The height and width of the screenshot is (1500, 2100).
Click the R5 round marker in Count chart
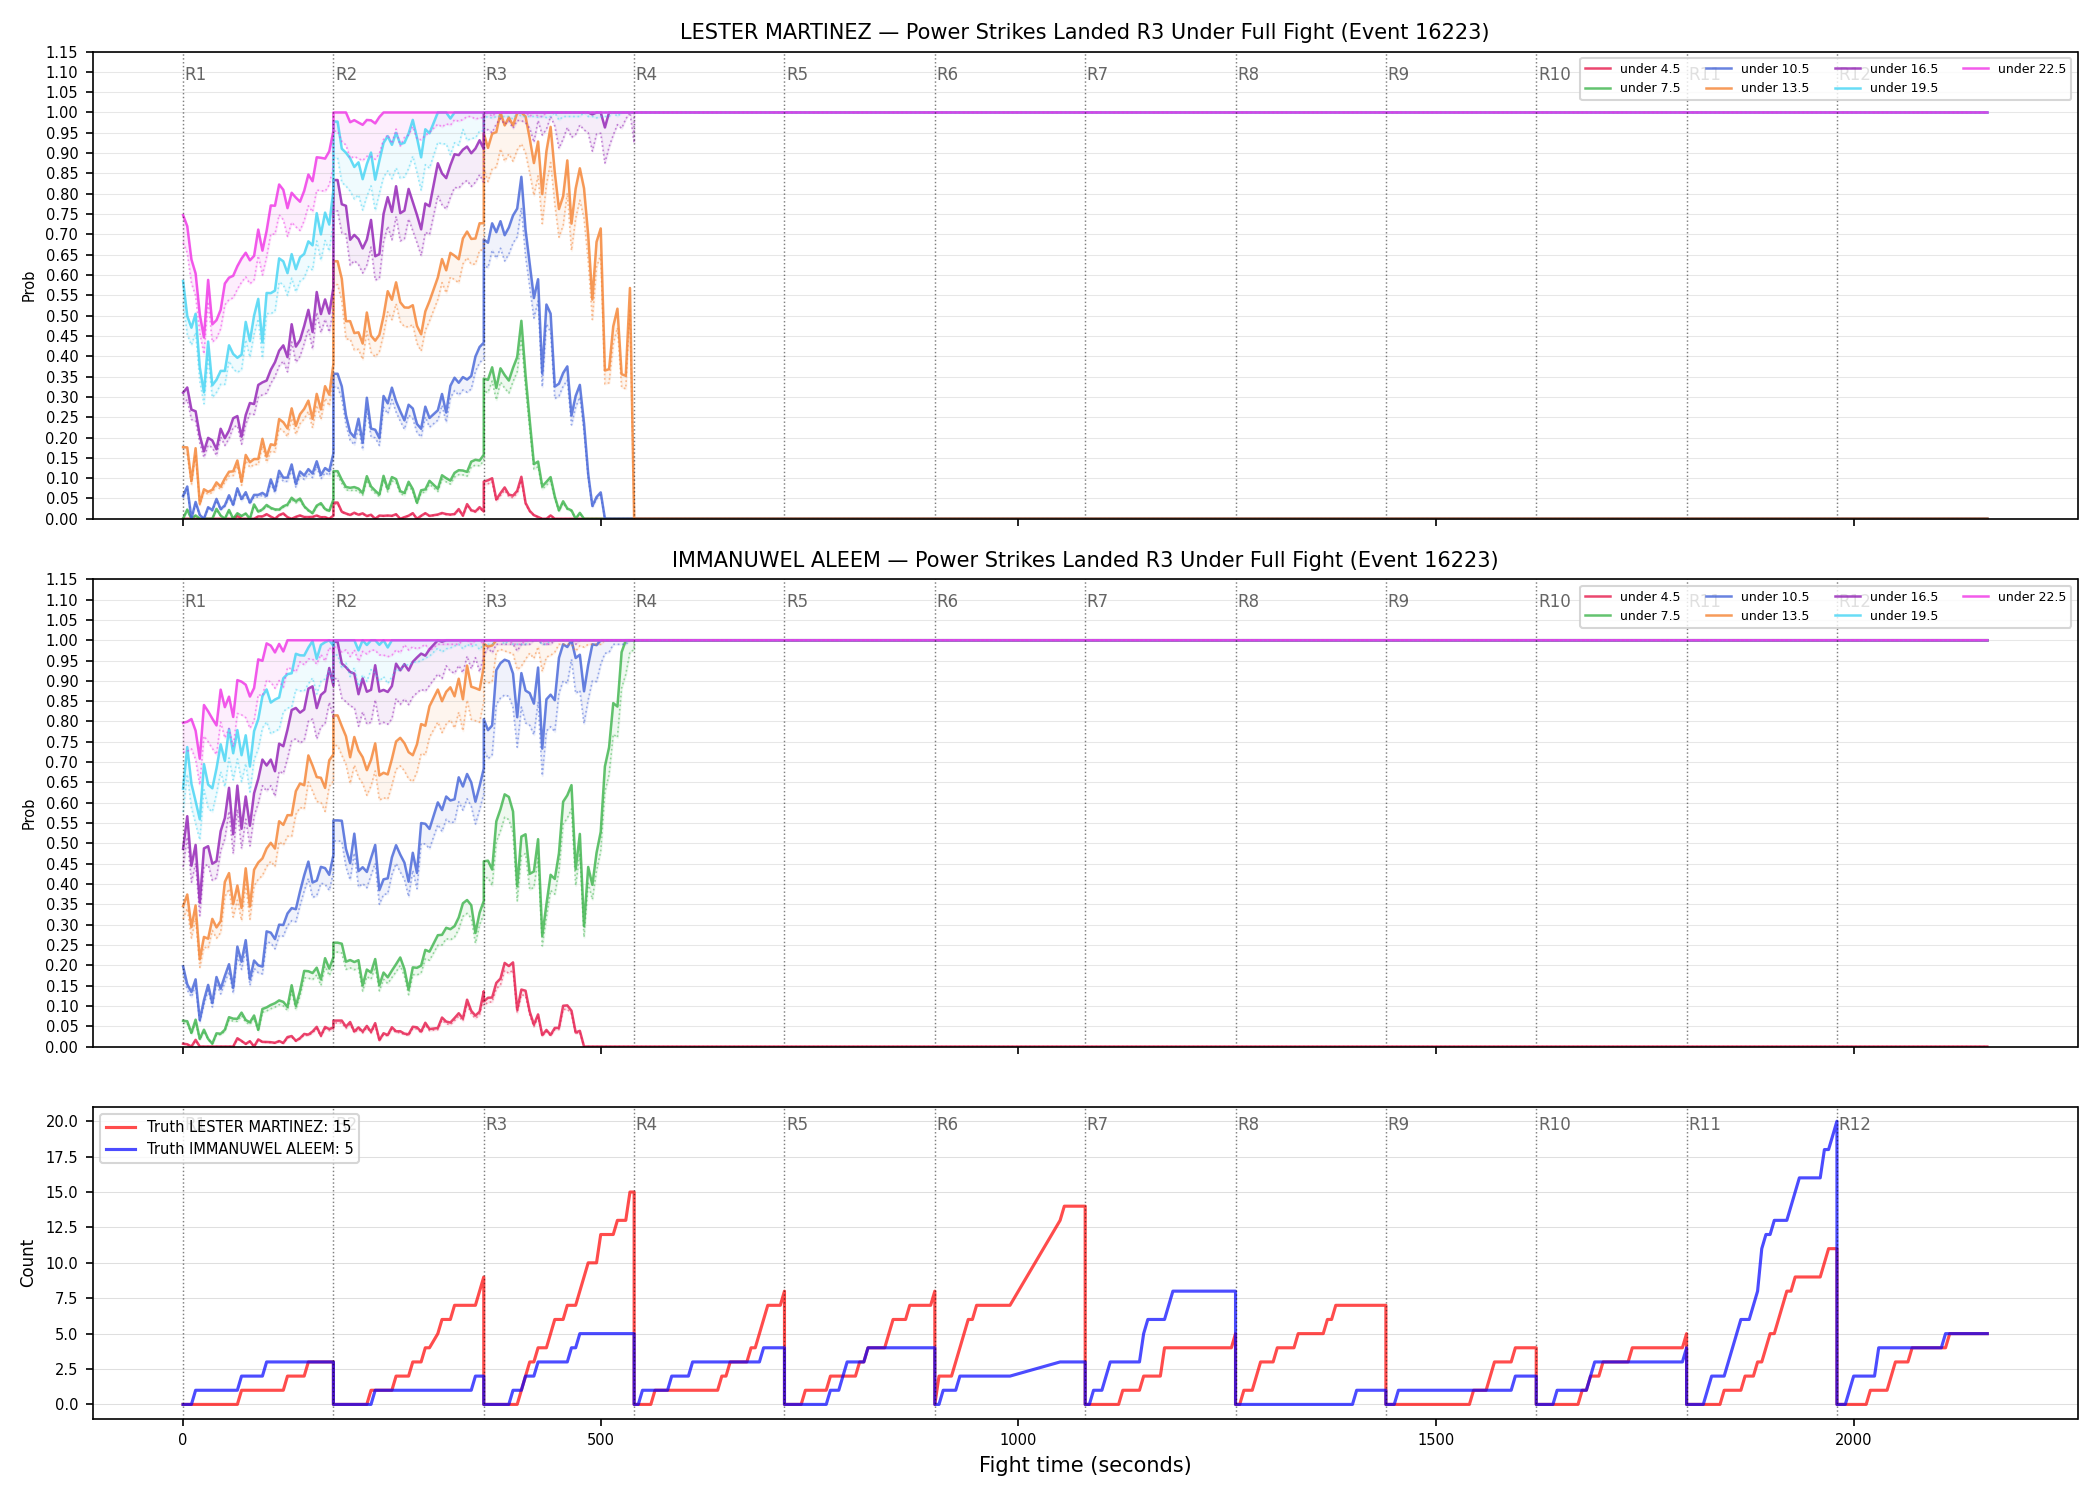coord(797,1124)
